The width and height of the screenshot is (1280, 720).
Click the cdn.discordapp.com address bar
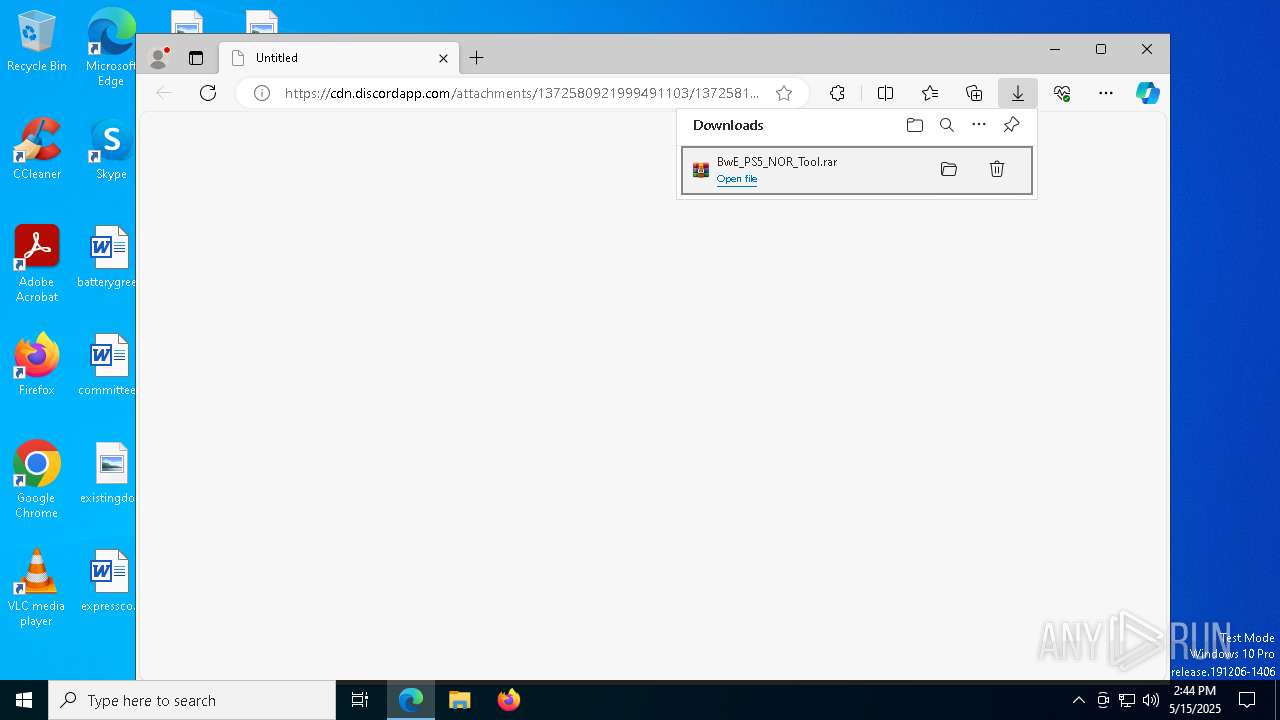[x=521, y=93]
